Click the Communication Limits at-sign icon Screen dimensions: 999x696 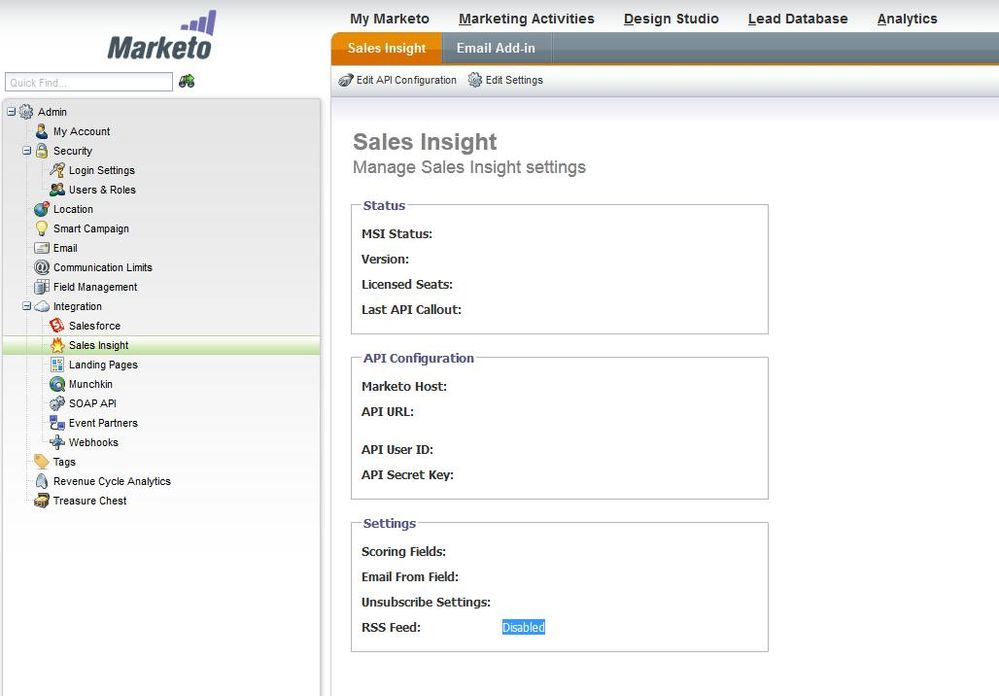click(x=41, y=267)
